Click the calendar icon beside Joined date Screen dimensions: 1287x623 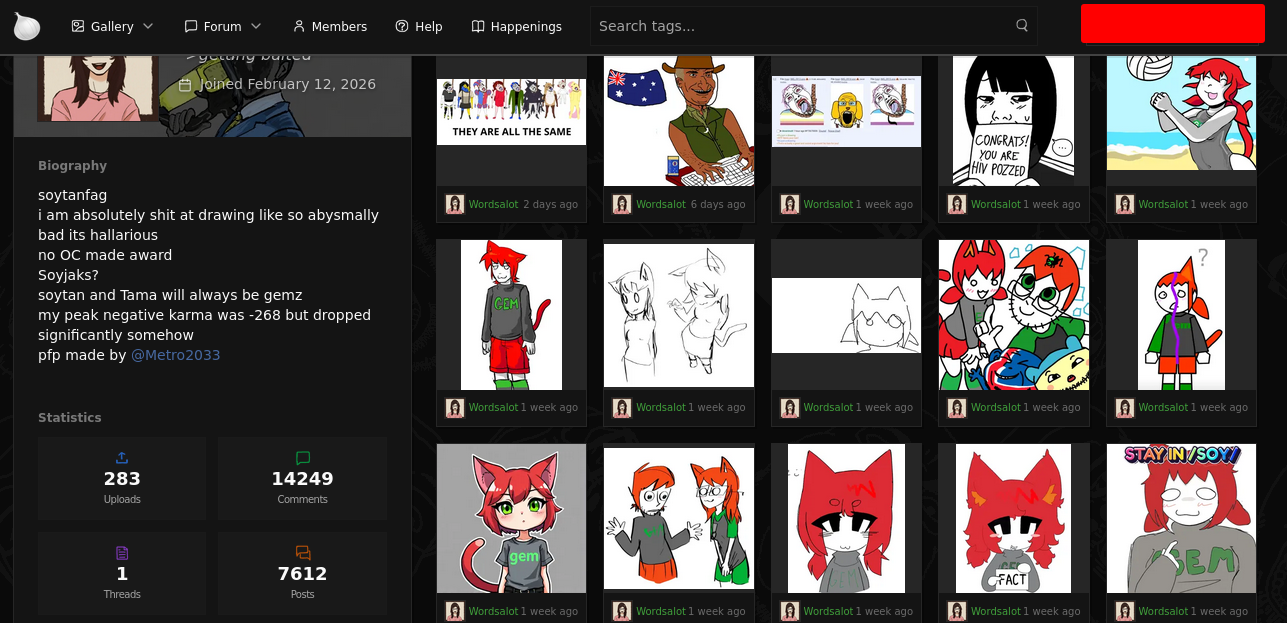click(184, 85)
